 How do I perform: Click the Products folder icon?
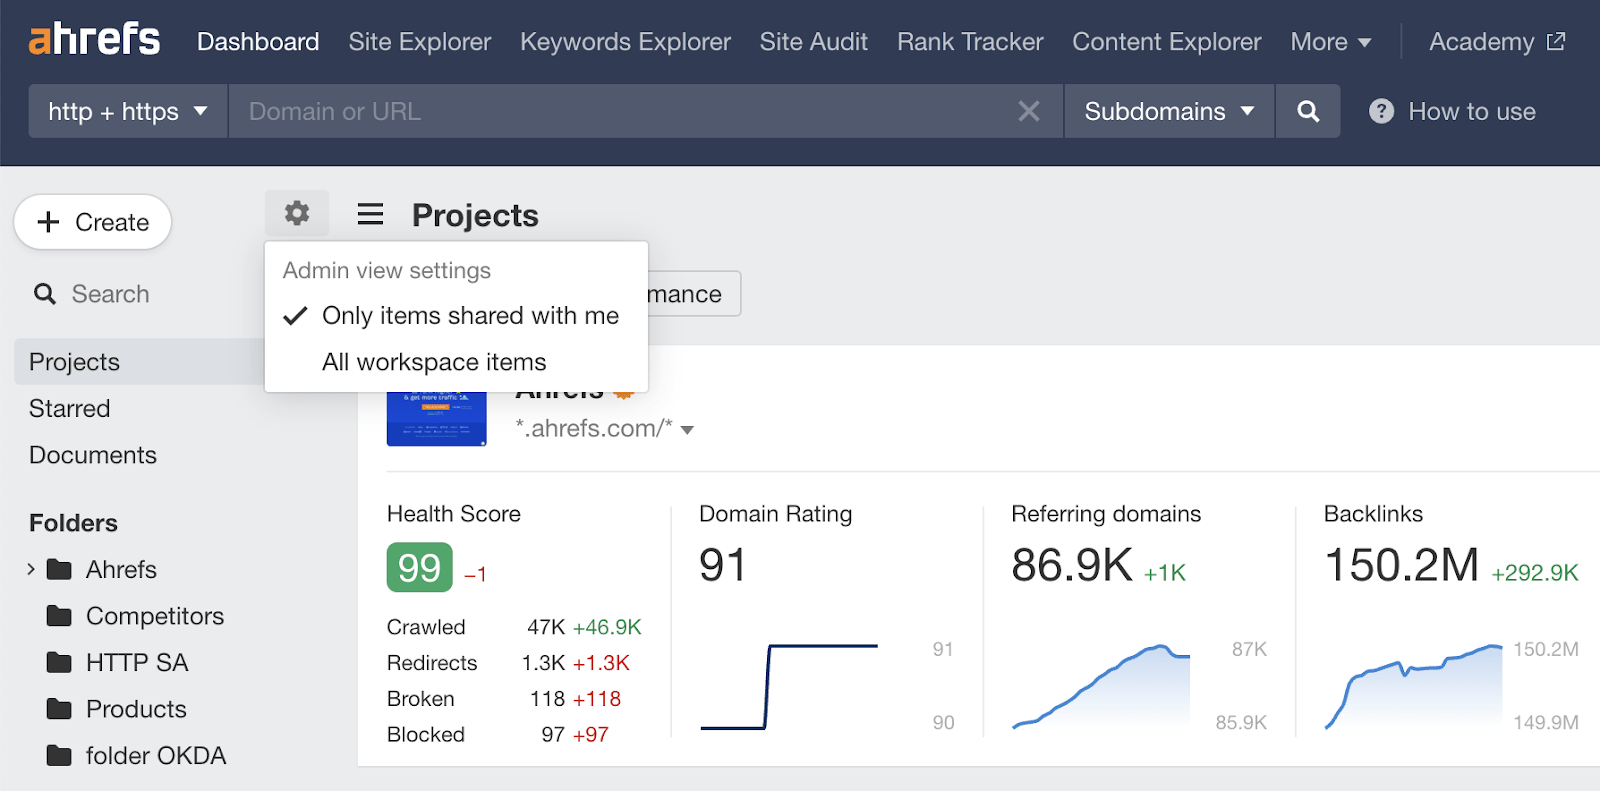coord(60,709)
